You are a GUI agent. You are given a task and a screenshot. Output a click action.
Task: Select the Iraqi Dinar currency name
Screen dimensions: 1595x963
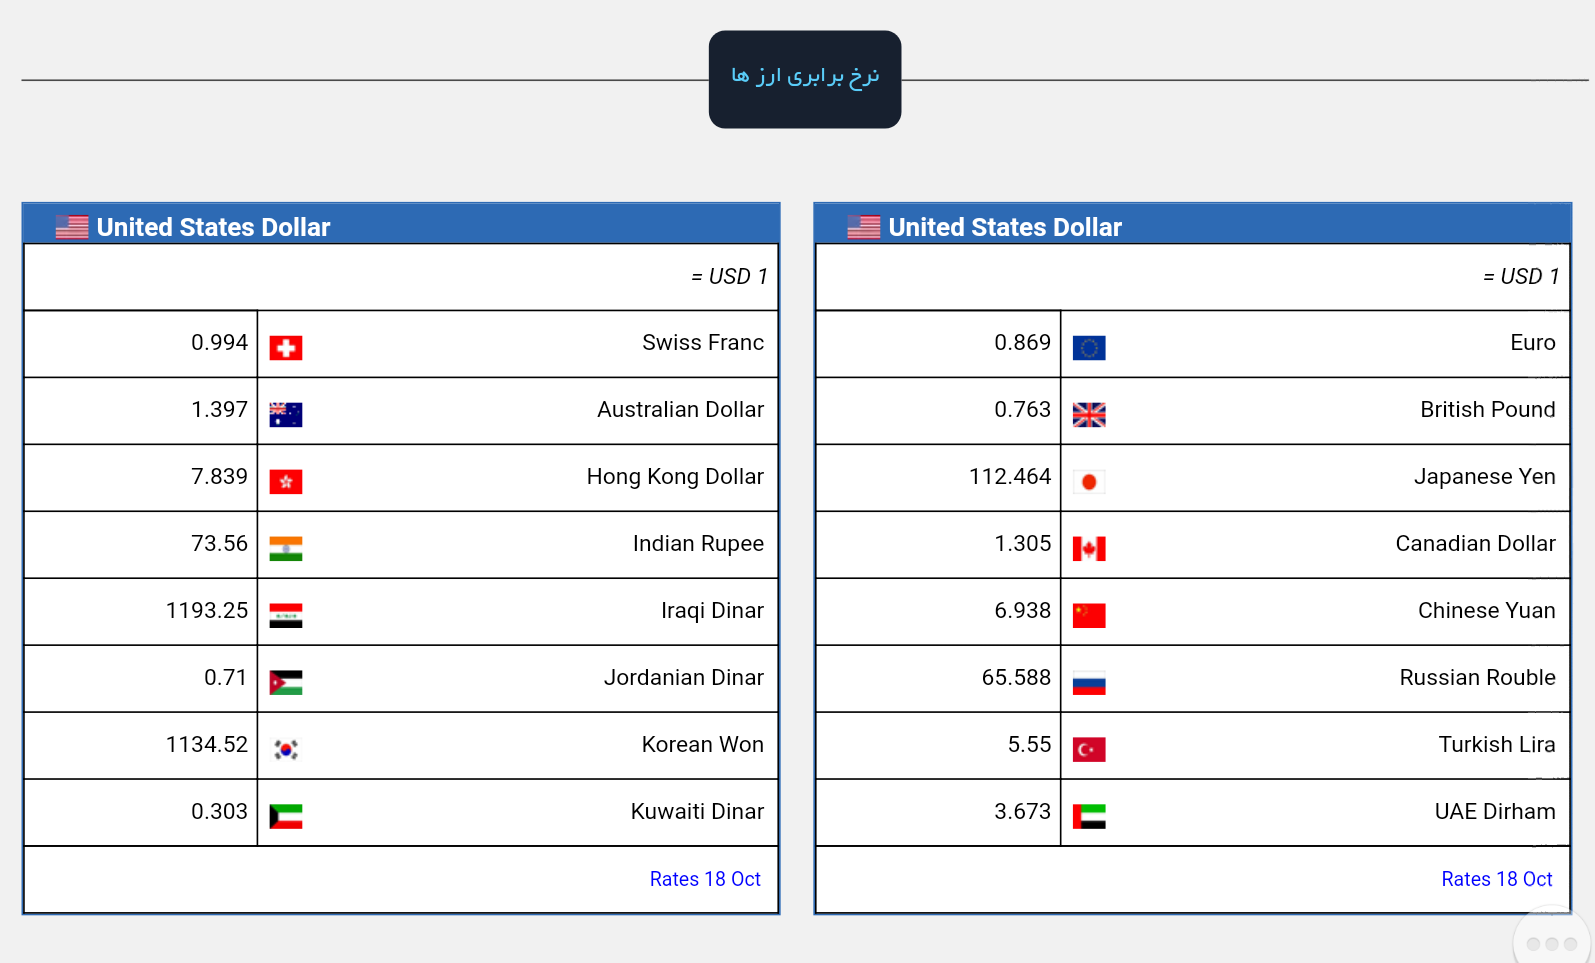coord(712,611)
